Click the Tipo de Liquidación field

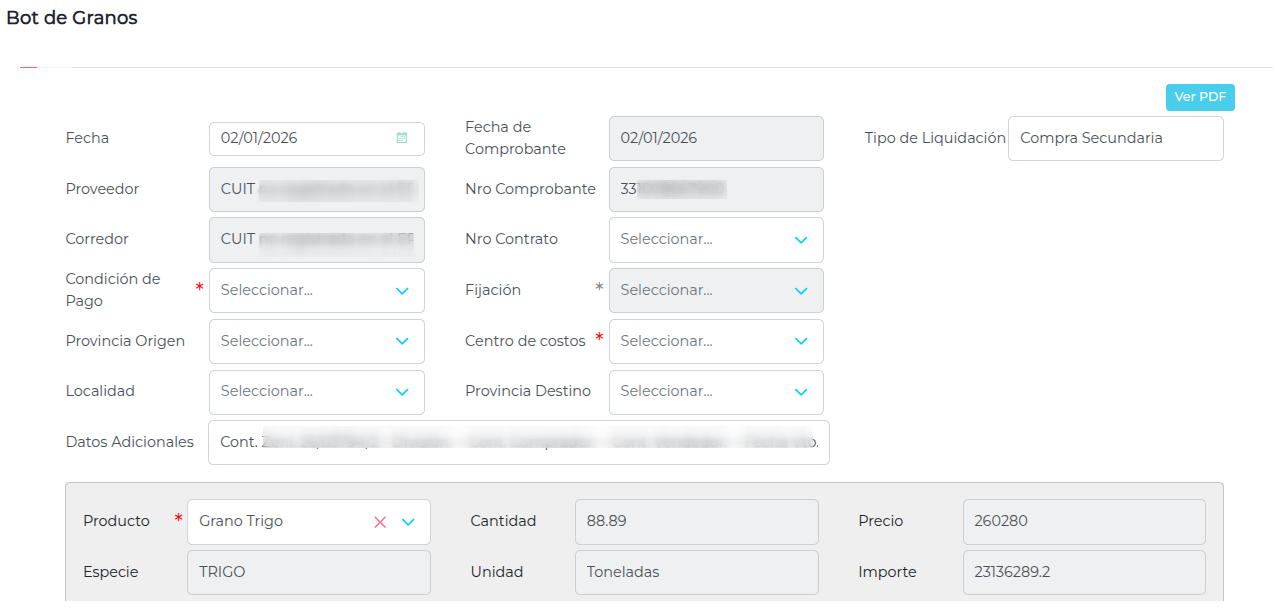tap(1115, 138)
